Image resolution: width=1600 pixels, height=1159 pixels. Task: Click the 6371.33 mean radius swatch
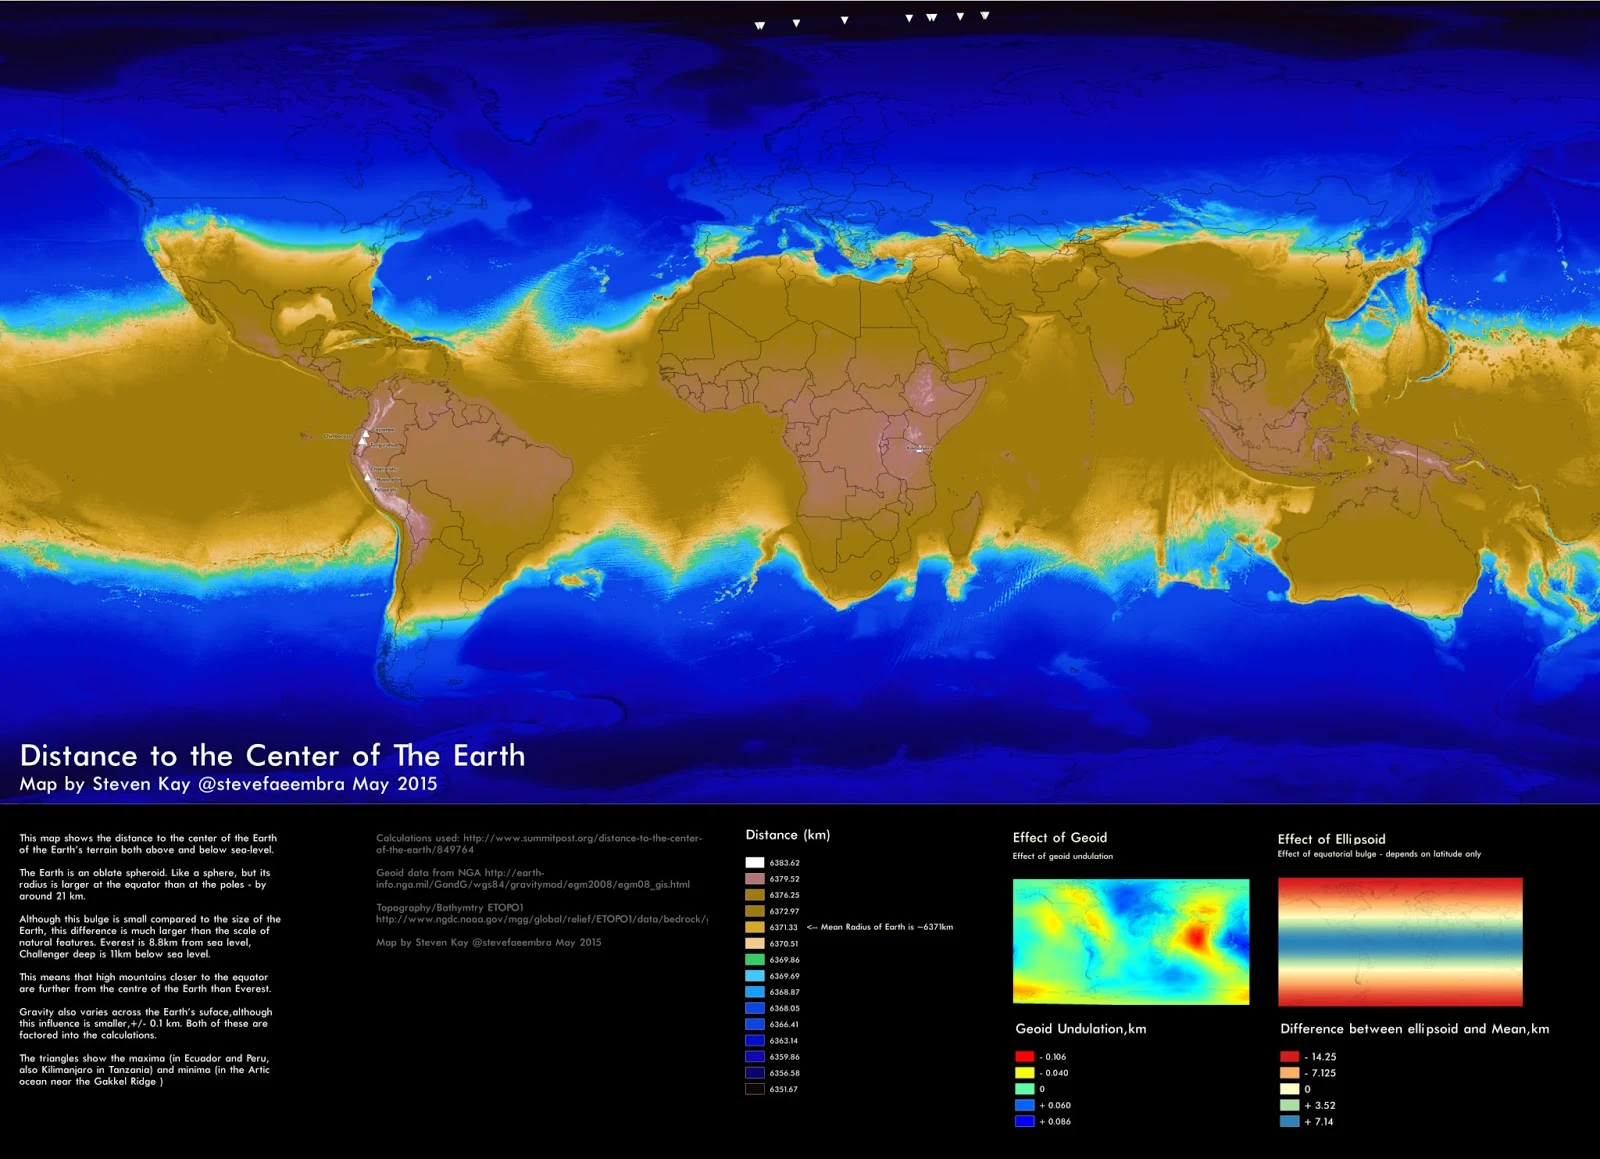click(x=755, y=927)
